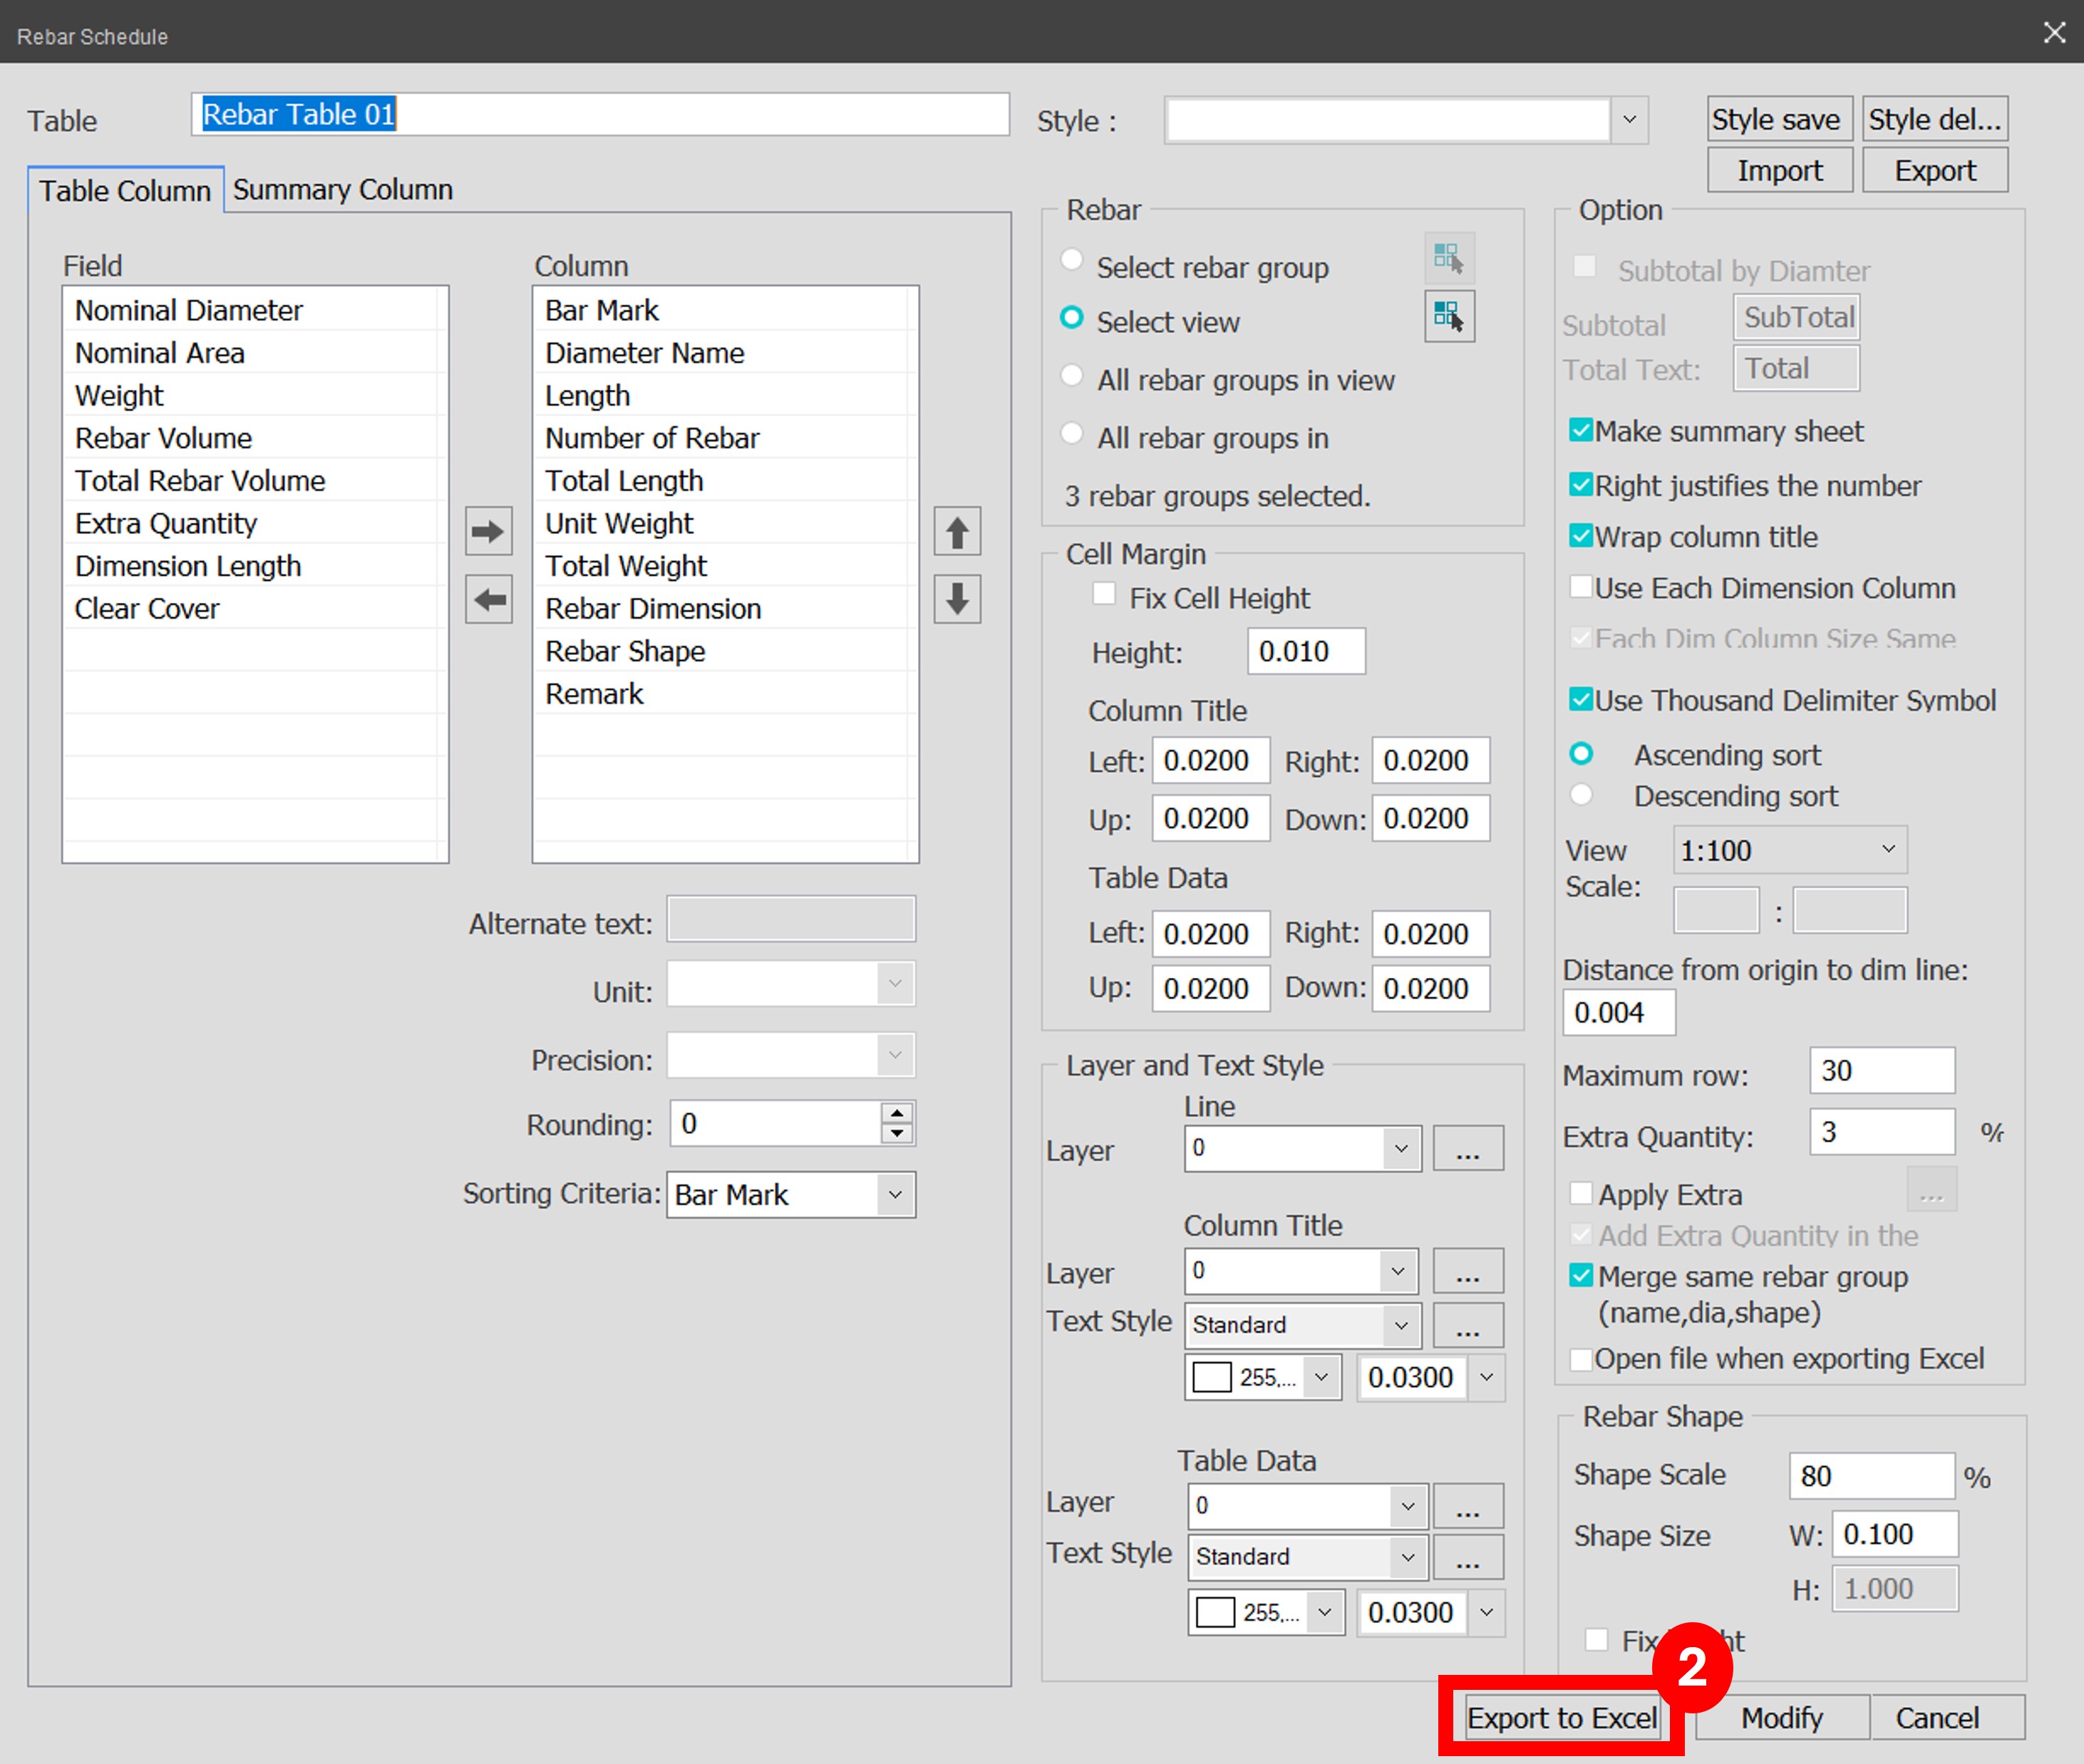Uncheck Make summary sheet
2084x1764 pixels.
(x=1581, y=429)
